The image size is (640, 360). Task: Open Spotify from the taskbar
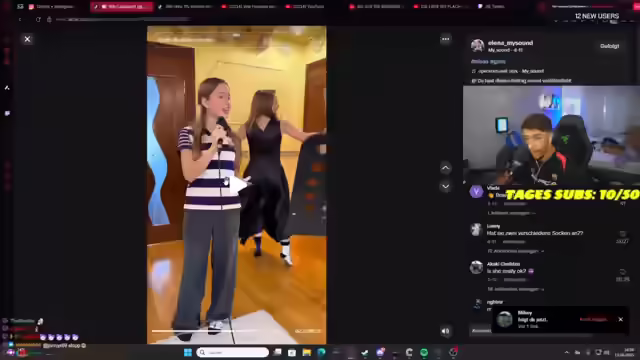coord(424,352)
